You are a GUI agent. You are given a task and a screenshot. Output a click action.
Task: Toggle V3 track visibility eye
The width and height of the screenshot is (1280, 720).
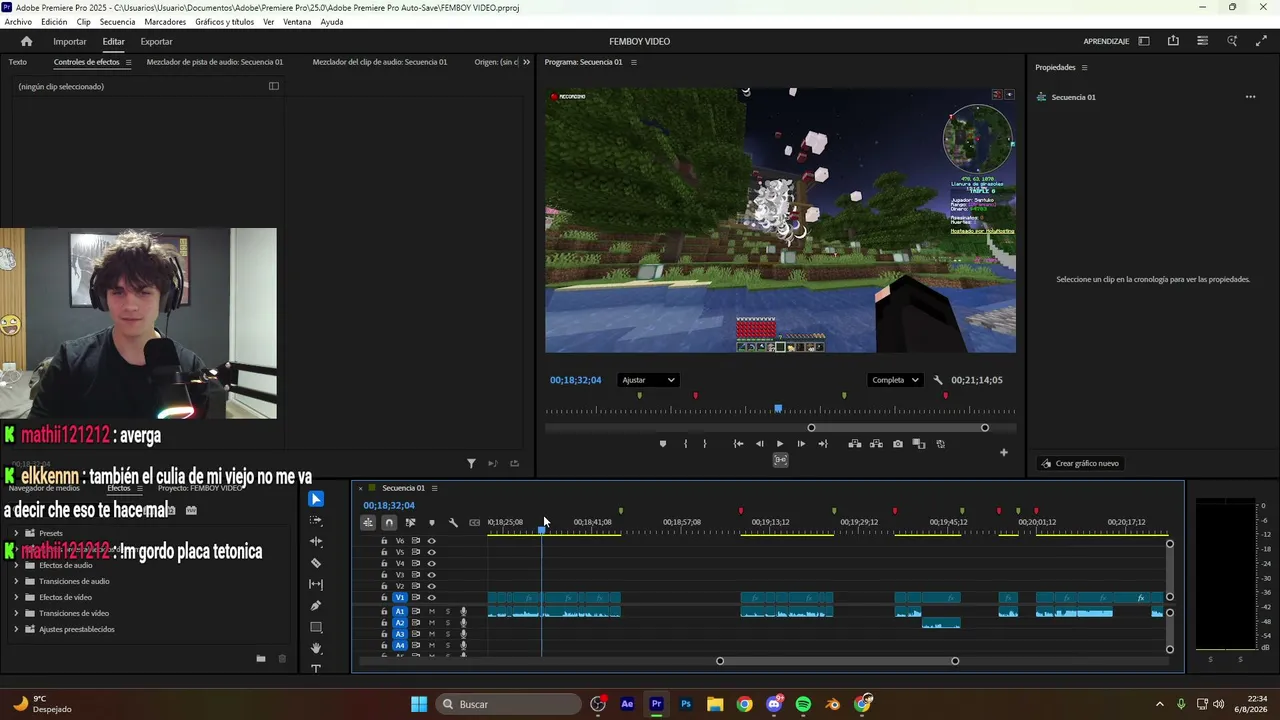coord(432,575)
